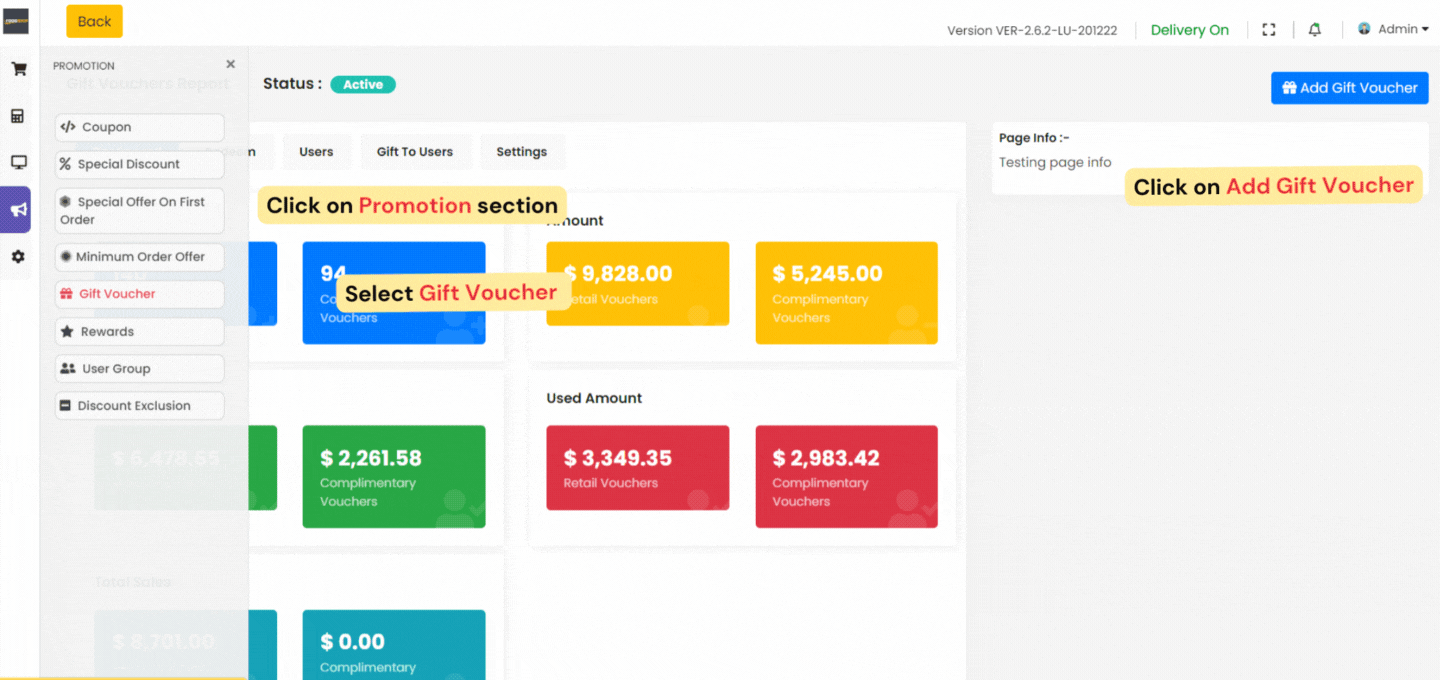
Task: Click the 'Testing page info' text
Action: tap(1055, 162)
